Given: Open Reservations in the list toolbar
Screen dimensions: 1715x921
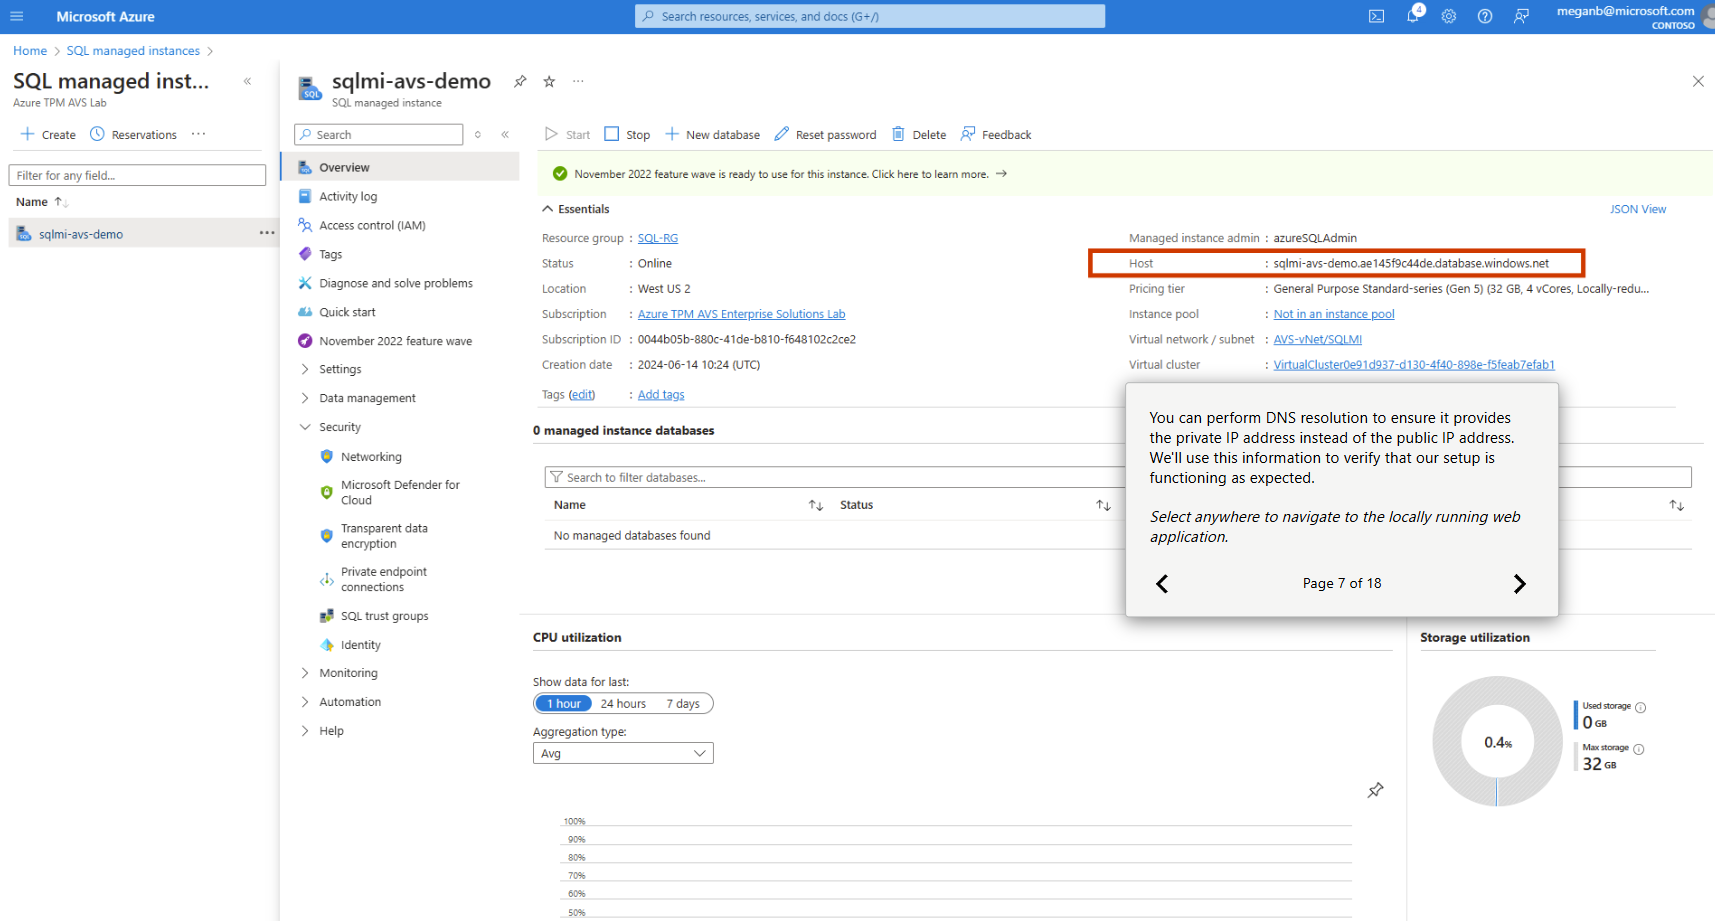Looking at the screenshot, I should pyautogui.click(x=133, y=134).
